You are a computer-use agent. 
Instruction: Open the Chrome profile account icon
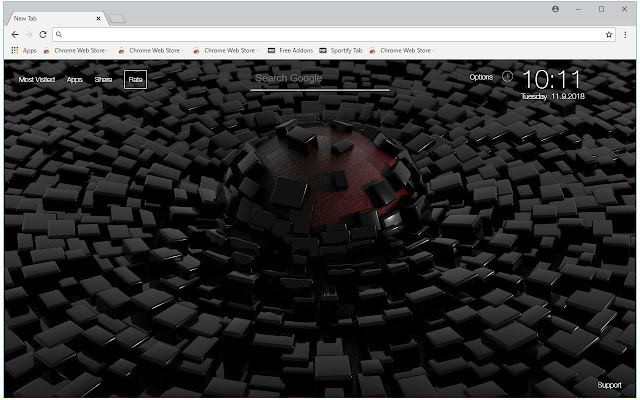(555, 9)
